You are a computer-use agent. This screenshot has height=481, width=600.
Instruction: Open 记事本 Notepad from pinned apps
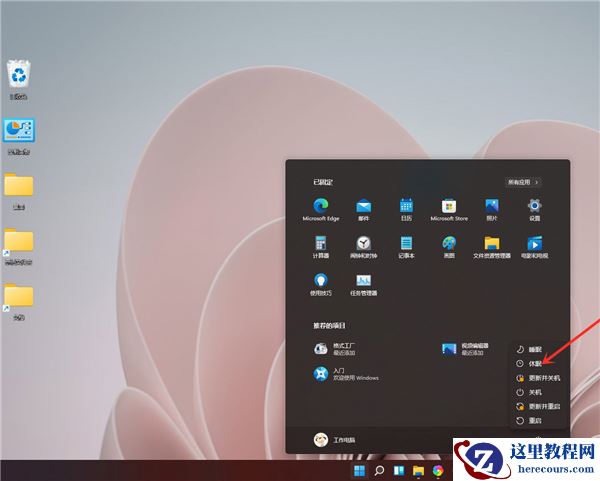(406, 247)
